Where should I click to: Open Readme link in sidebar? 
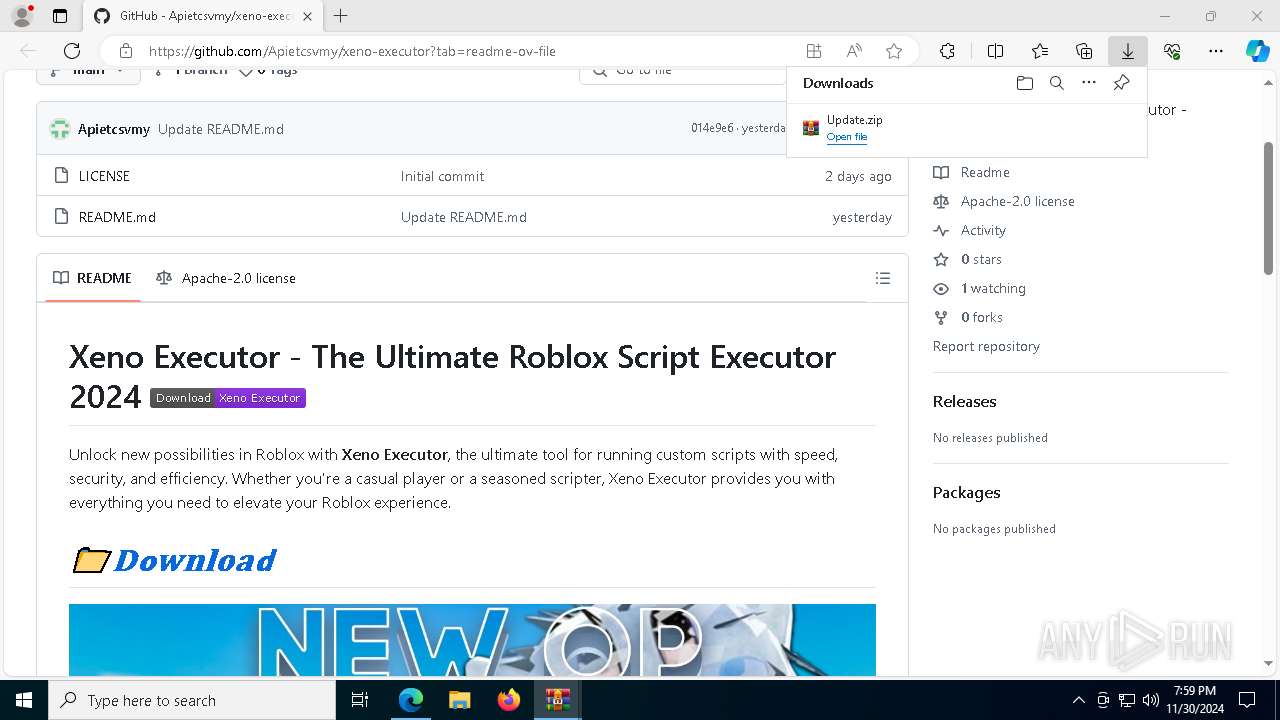click(x=985, y=172)
